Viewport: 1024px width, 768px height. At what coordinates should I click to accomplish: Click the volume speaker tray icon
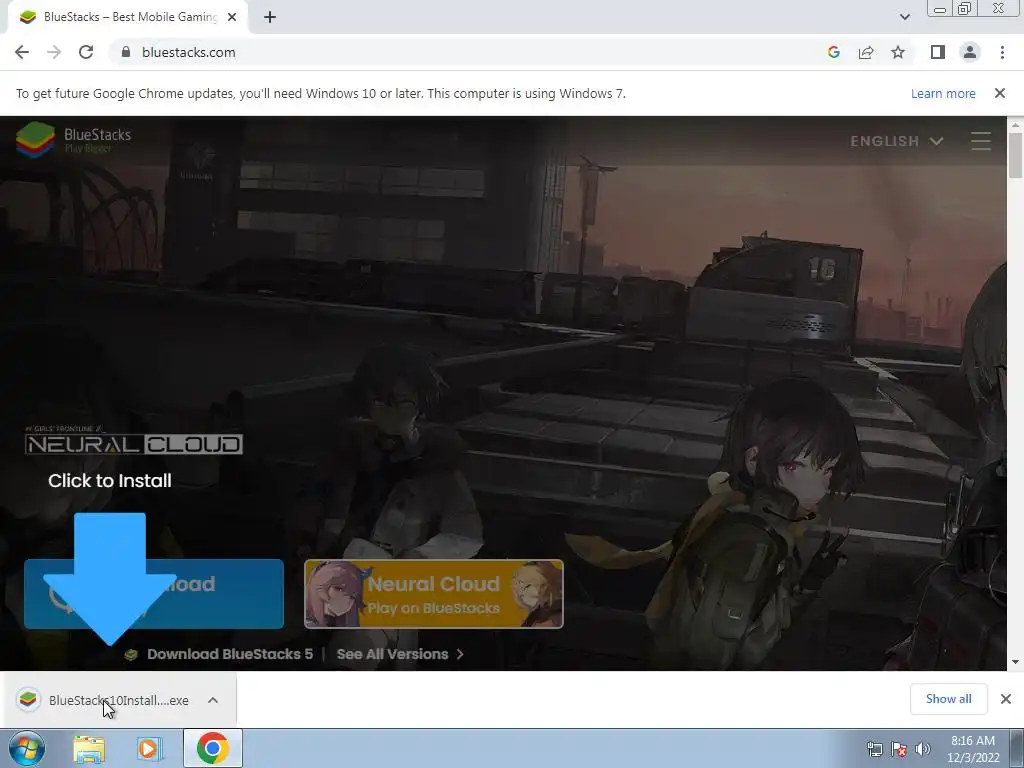923,749
